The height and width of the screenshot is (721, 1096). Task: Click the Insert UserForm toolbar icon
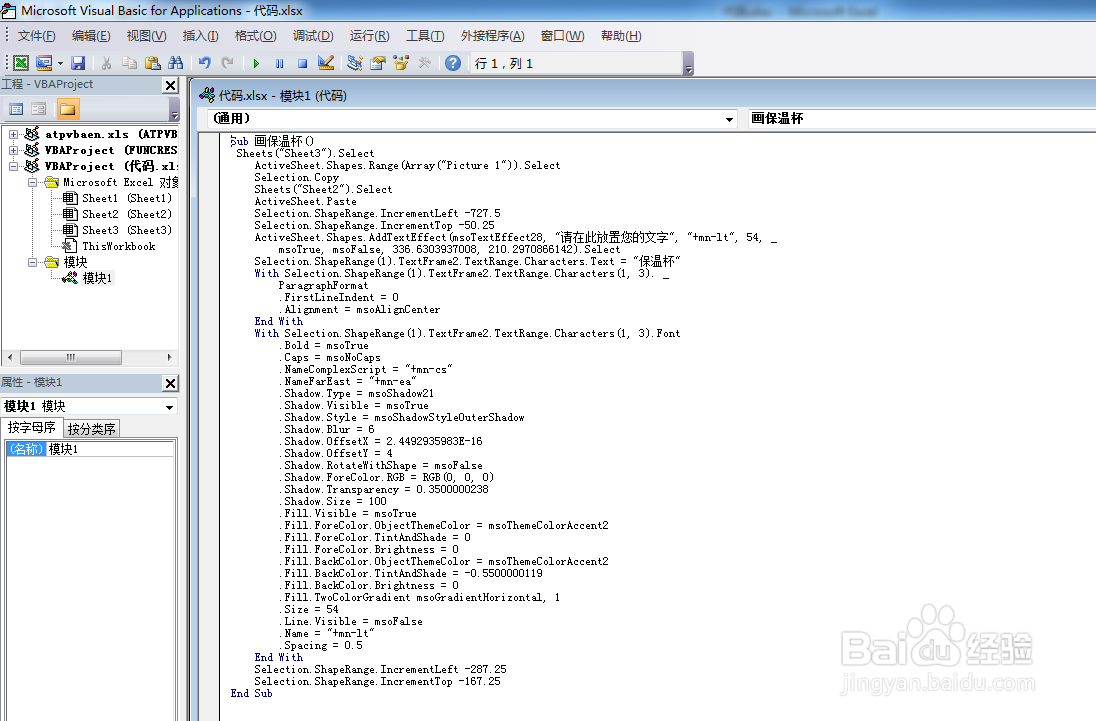tap(44, 64)
